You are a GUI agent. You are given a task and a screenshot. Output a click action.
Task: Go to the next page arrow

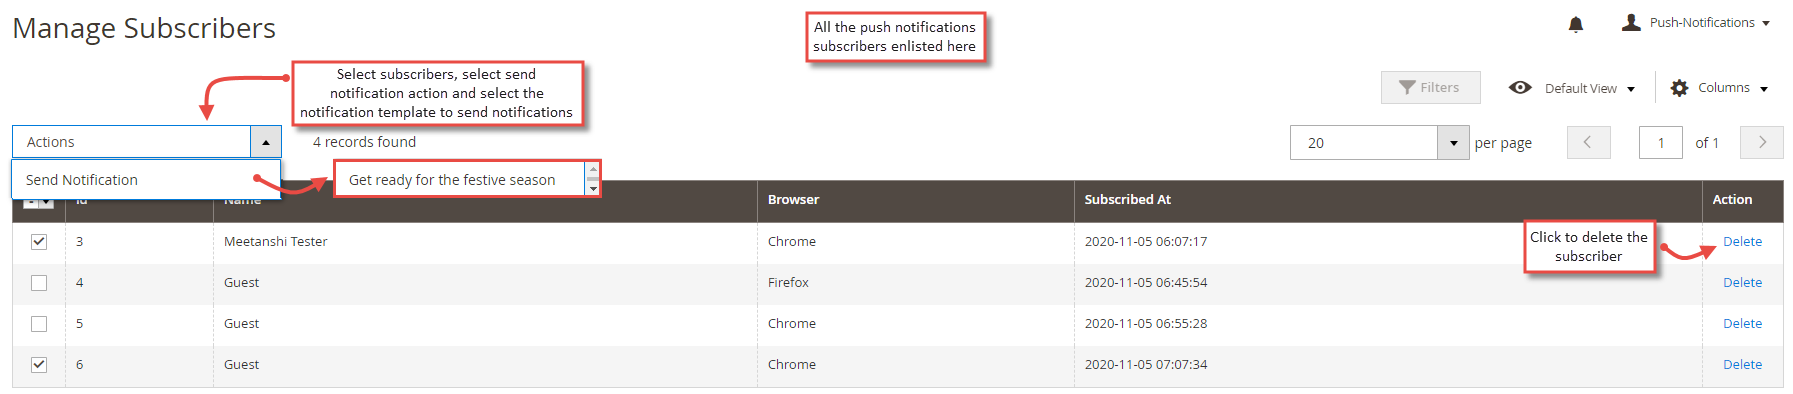click(x=1762, y=142)
